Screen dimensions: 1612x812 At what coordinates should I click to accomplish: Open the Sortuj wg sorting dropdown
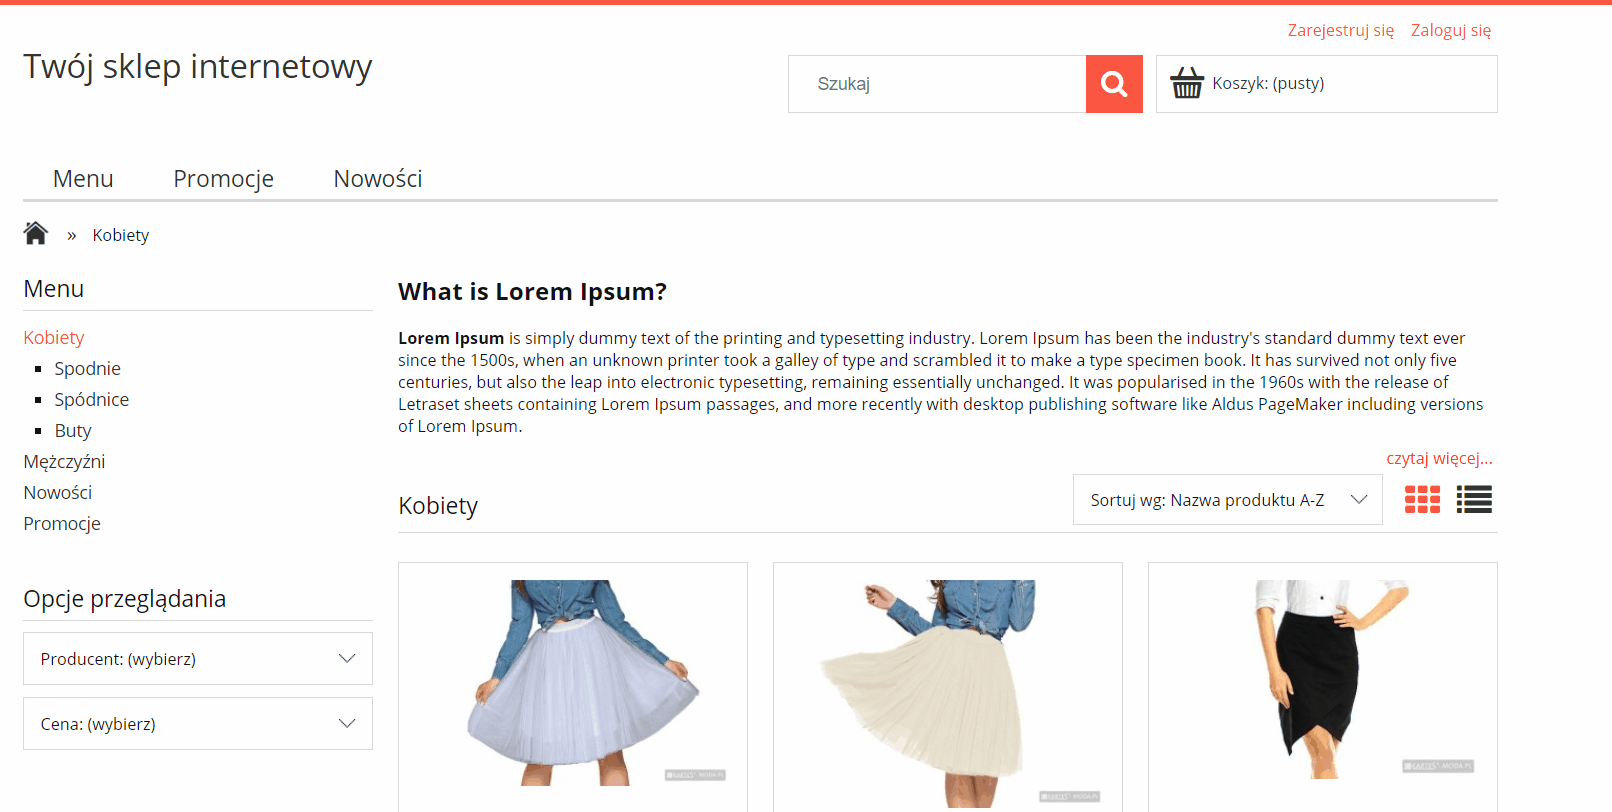1227,500
